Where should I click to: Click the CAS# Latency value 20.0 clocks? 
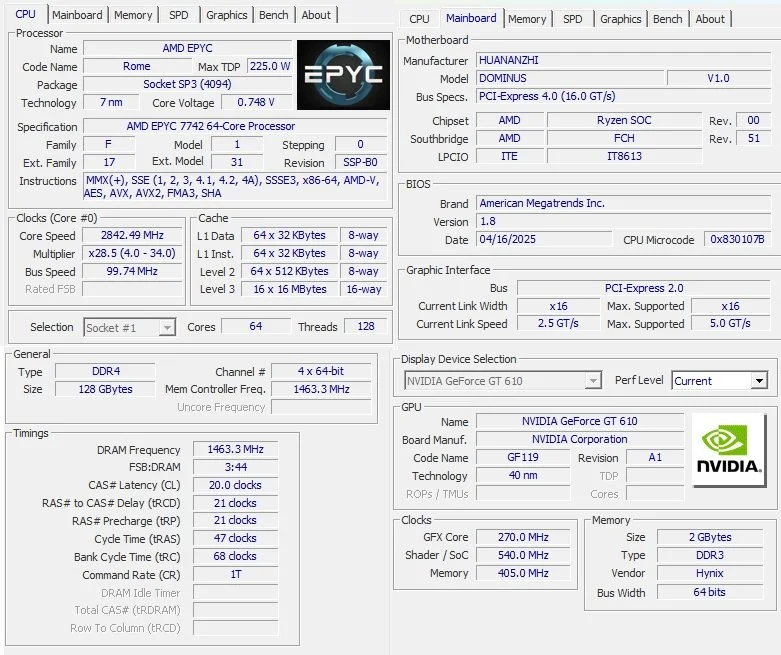236,485
